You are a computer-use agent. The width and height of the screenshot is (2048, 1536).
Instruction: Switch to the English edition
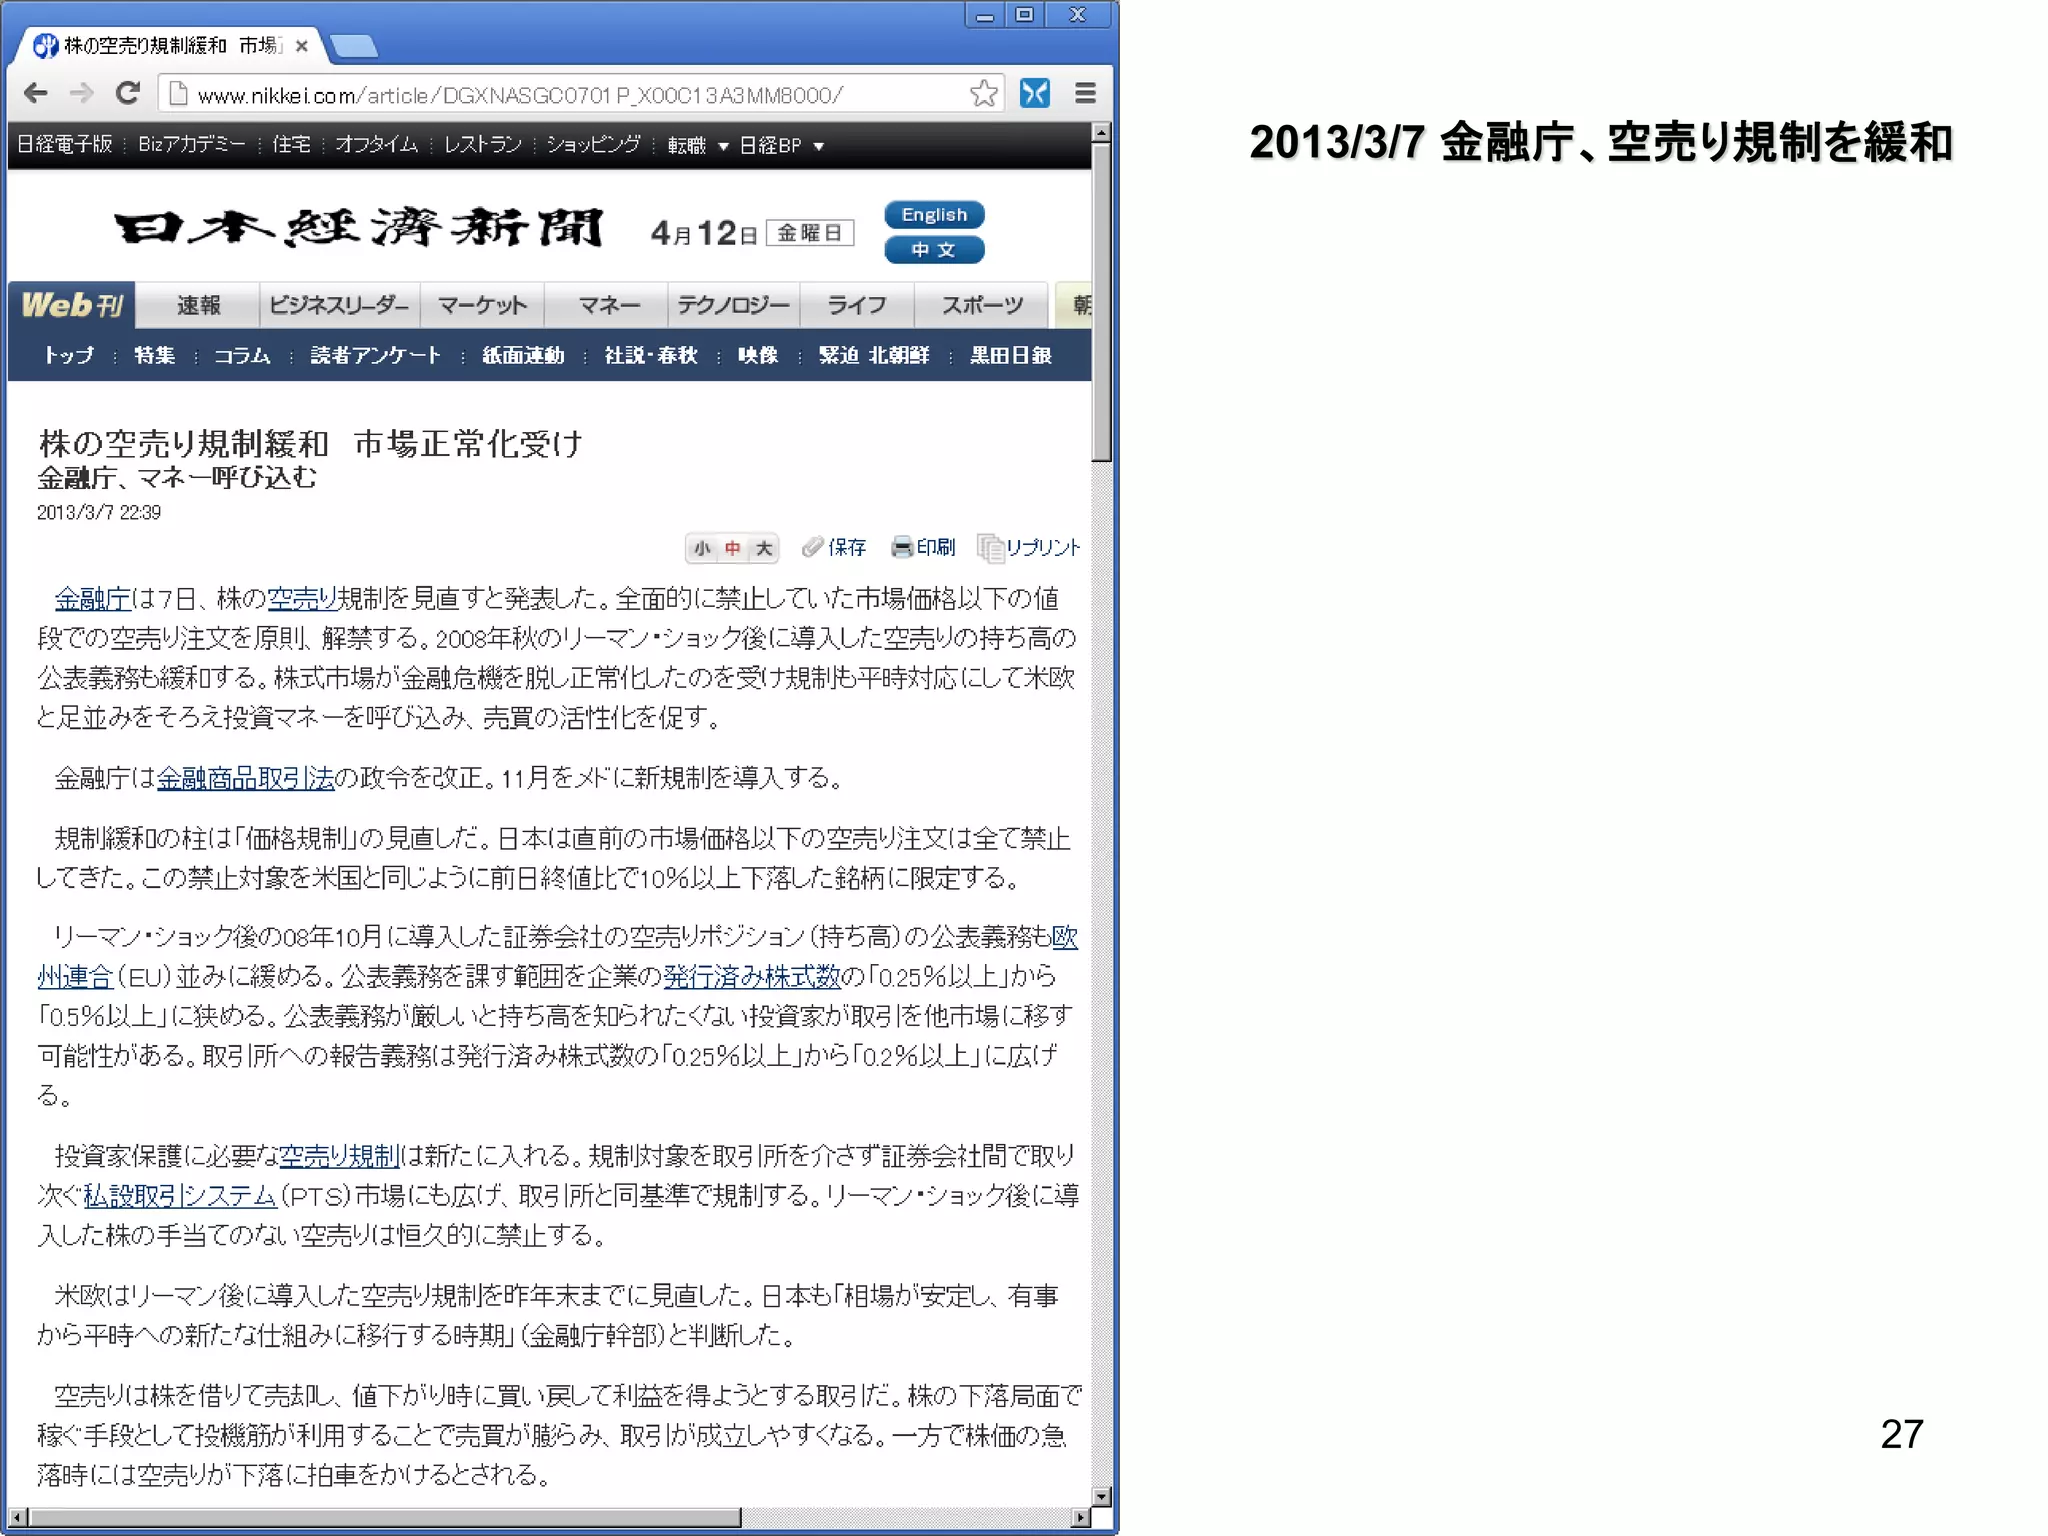[x=934, y=215]
